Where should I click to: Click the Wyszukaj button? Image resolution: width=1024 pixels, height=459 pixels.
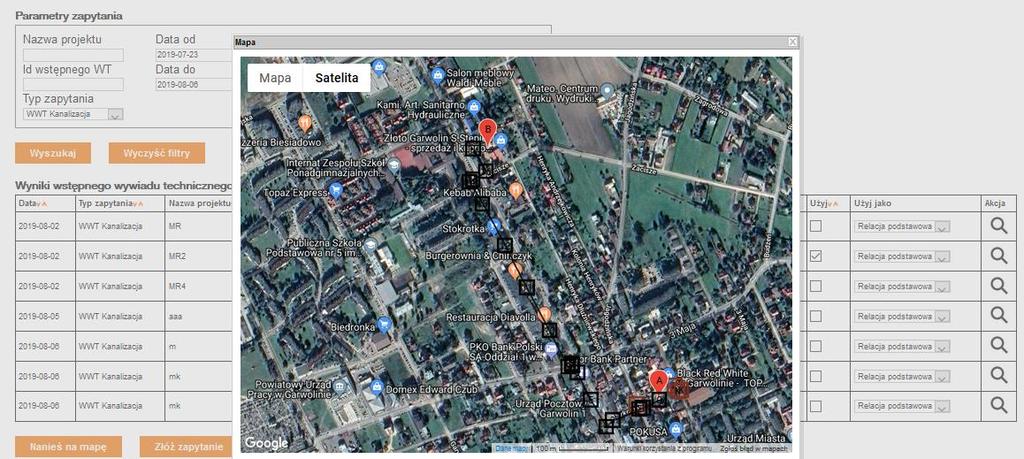pos(53,153)
